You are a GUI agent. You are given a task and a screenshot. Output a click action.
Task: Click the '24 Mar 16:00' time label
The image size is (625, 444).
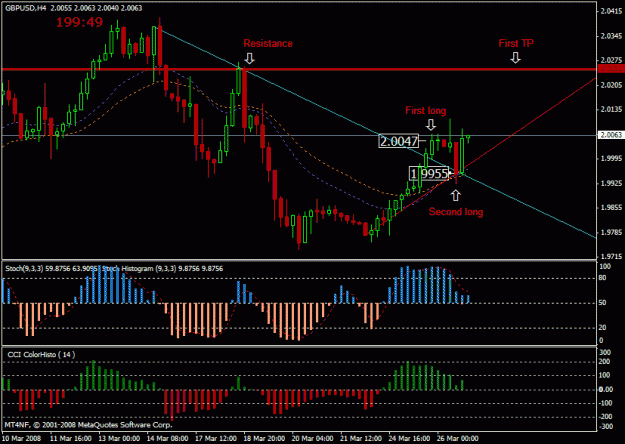point(410,438)
